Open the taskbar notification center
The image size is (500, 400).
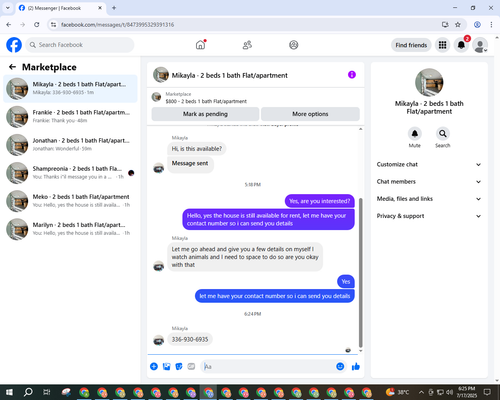[487, 392]
